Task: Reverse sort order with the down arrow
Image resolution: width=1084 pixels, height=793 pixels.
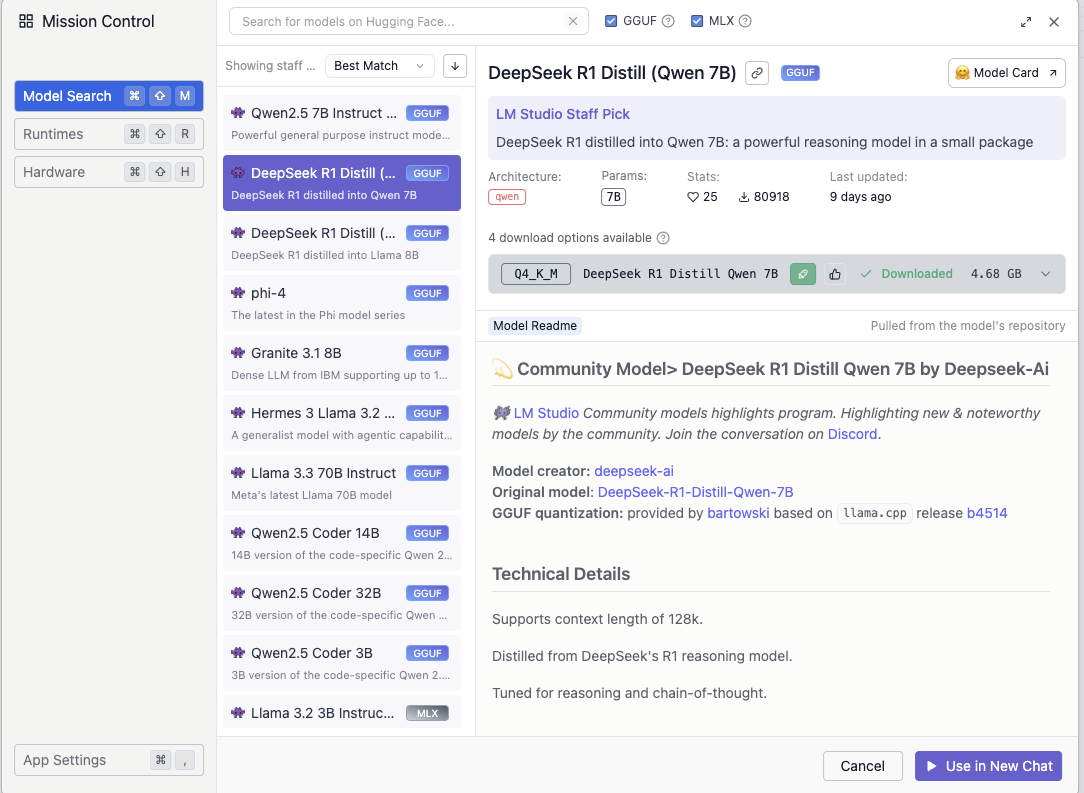Action: coord(455,66)
